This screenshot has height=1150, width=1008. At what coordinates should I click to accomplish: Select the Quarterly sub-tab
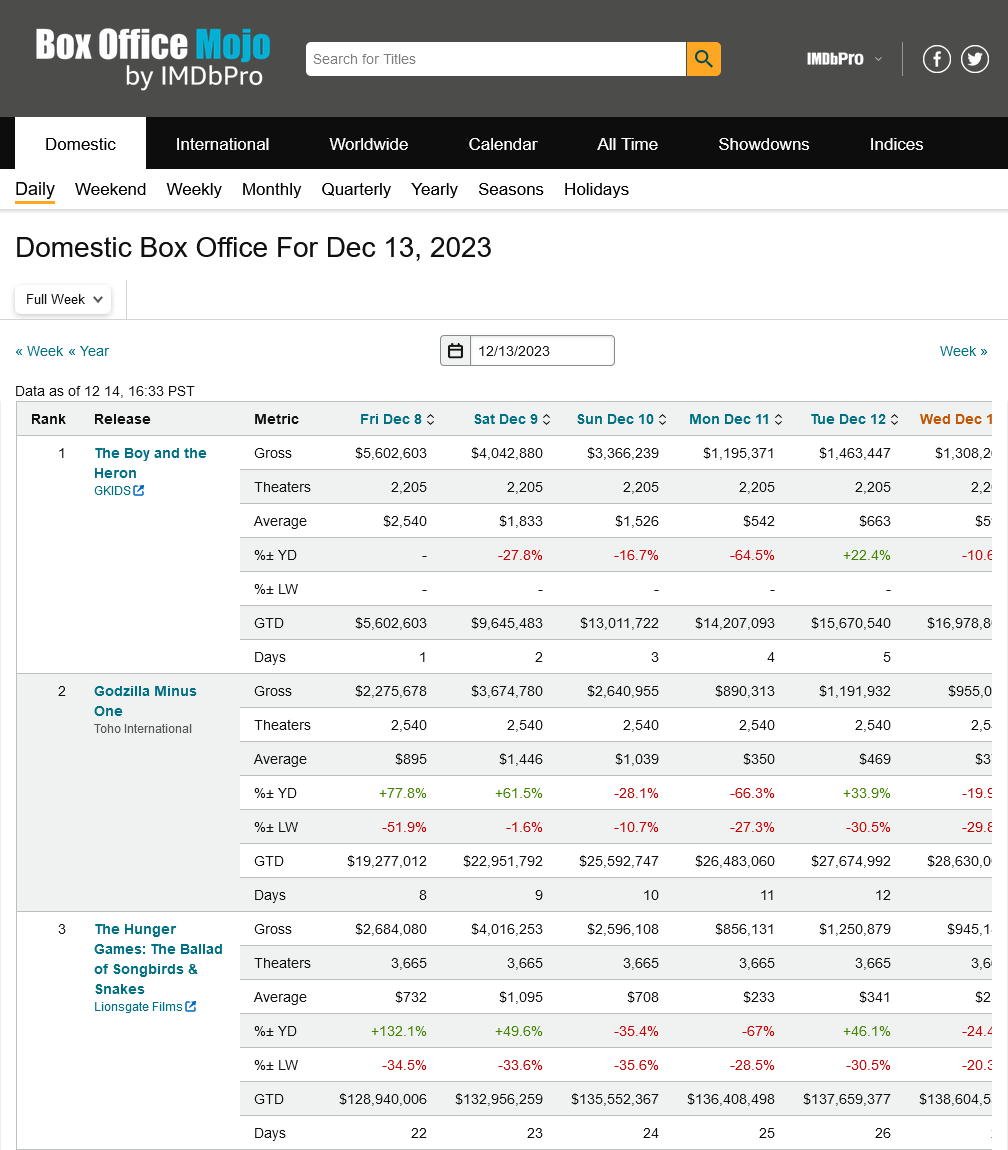(357, 189)
